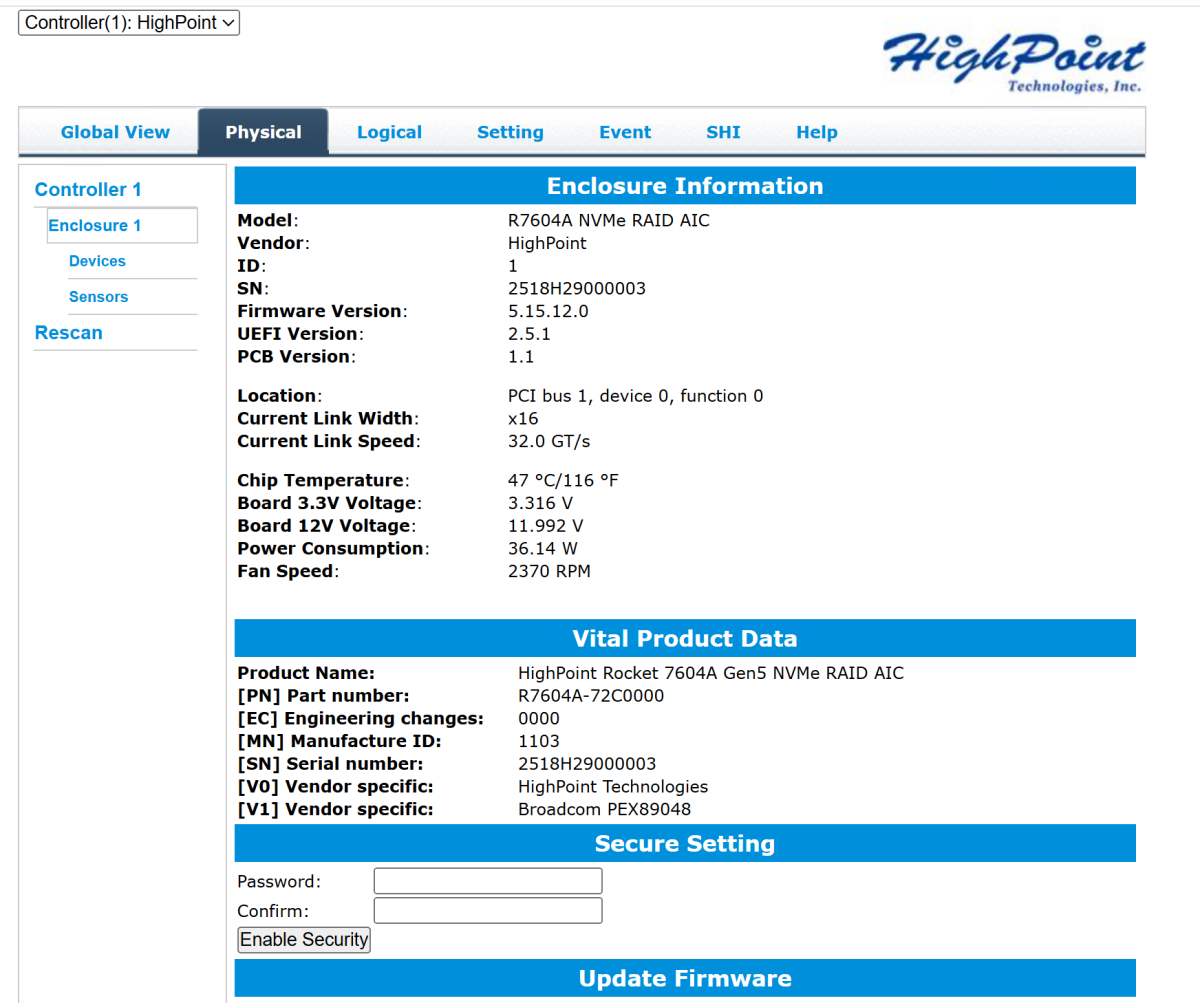Screen dimensions: 1200x1003
Task: Select the Physical tab
Action: (x=262, y=131)
